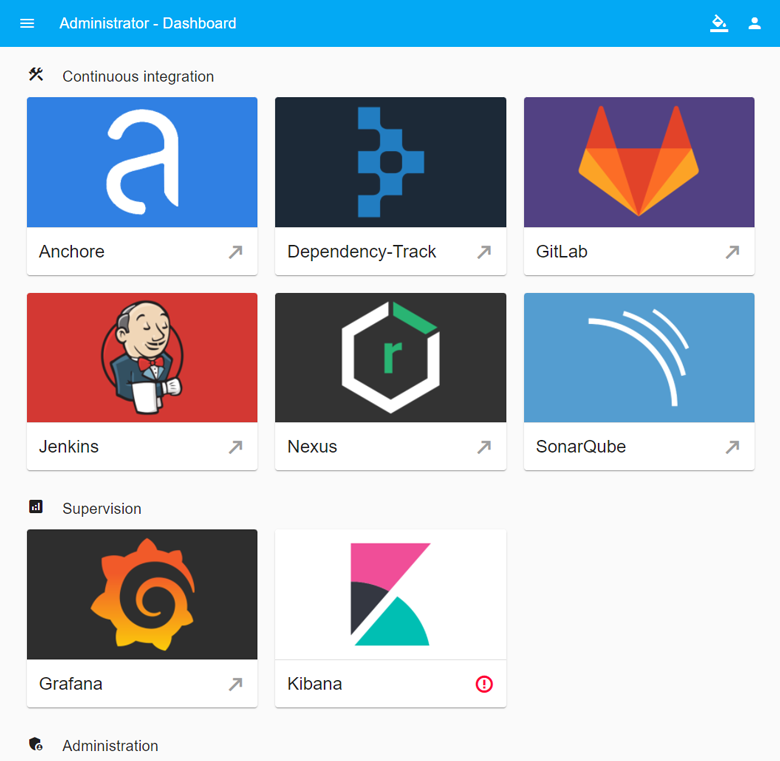Image resolution: width=780 pixels, height=761 pixels.
Task: Select the Continuous integration section header
Action: (138, 76)
